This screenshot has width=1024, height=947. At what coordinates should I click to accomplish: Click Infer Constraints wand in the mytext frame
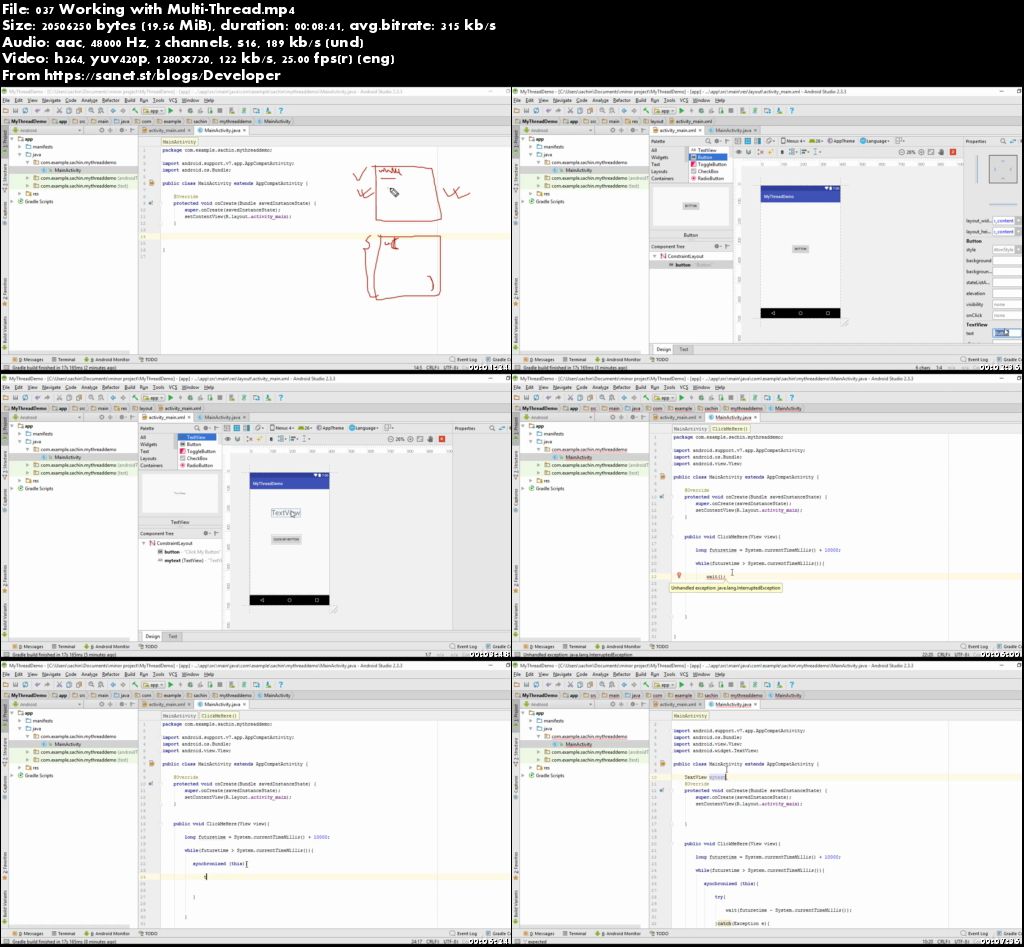259,439
